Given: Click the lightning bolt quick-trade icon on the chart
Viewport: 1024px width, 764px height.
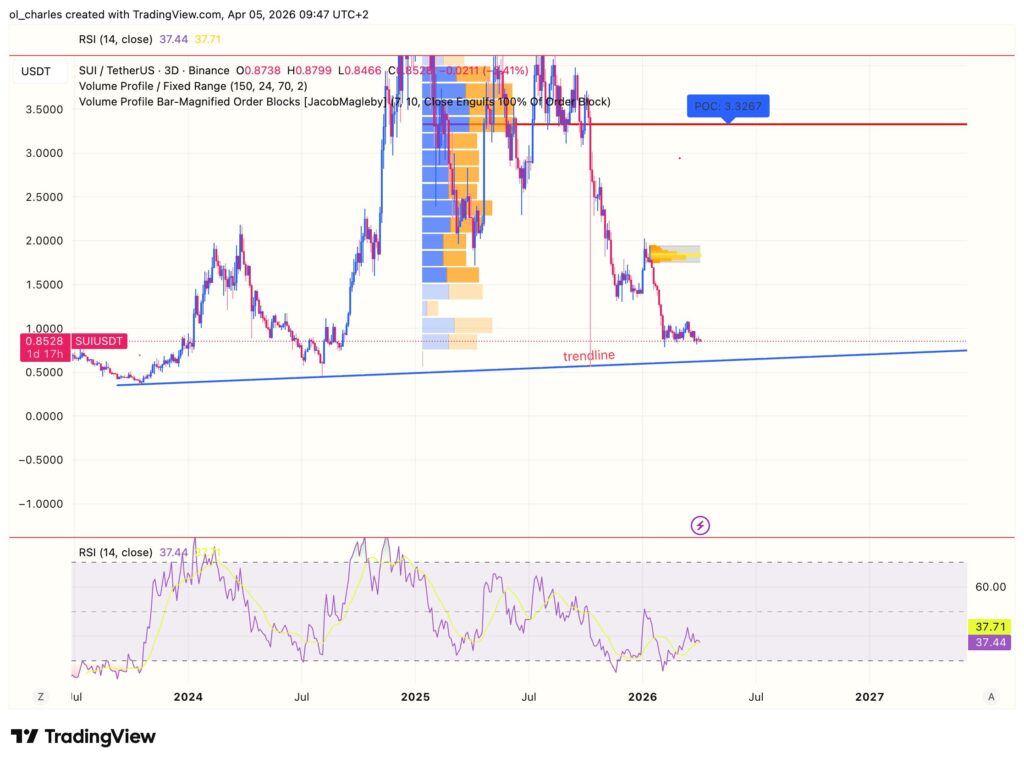Looking at the screenshot, I should [x=700, y=525].
